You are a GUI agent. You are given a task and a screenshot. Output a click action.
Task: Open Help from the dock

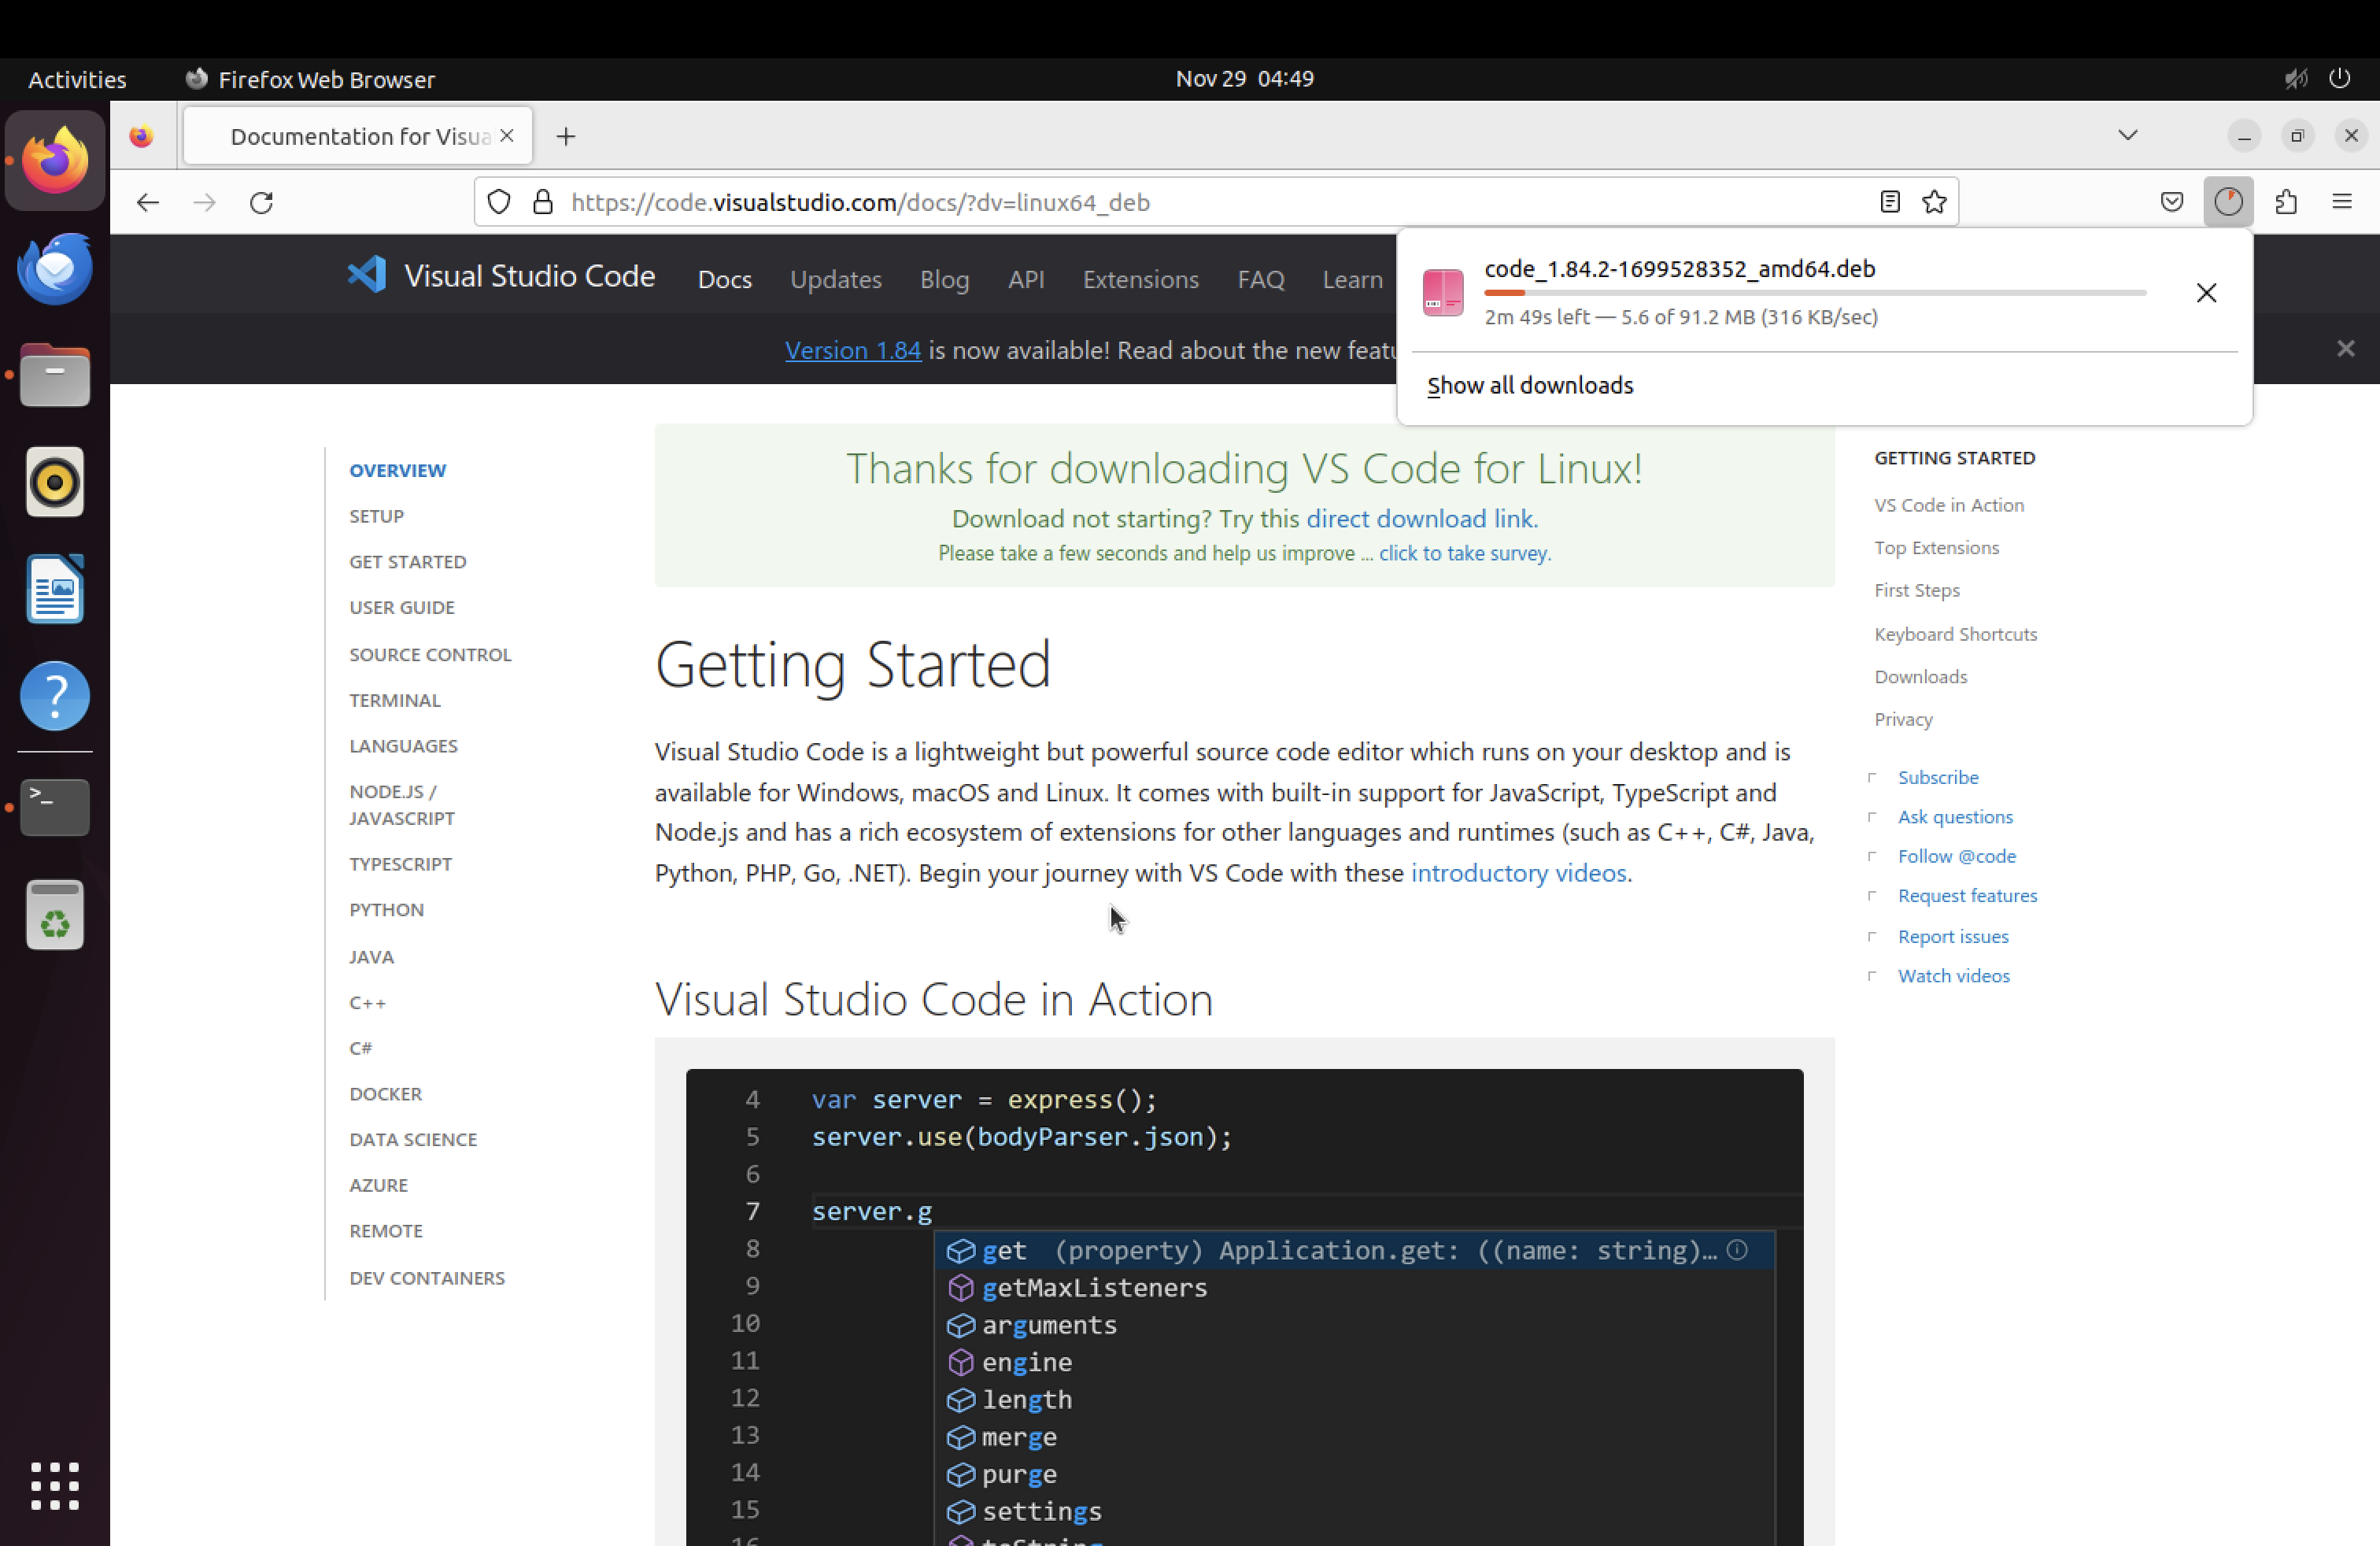(x=55, y=696)
